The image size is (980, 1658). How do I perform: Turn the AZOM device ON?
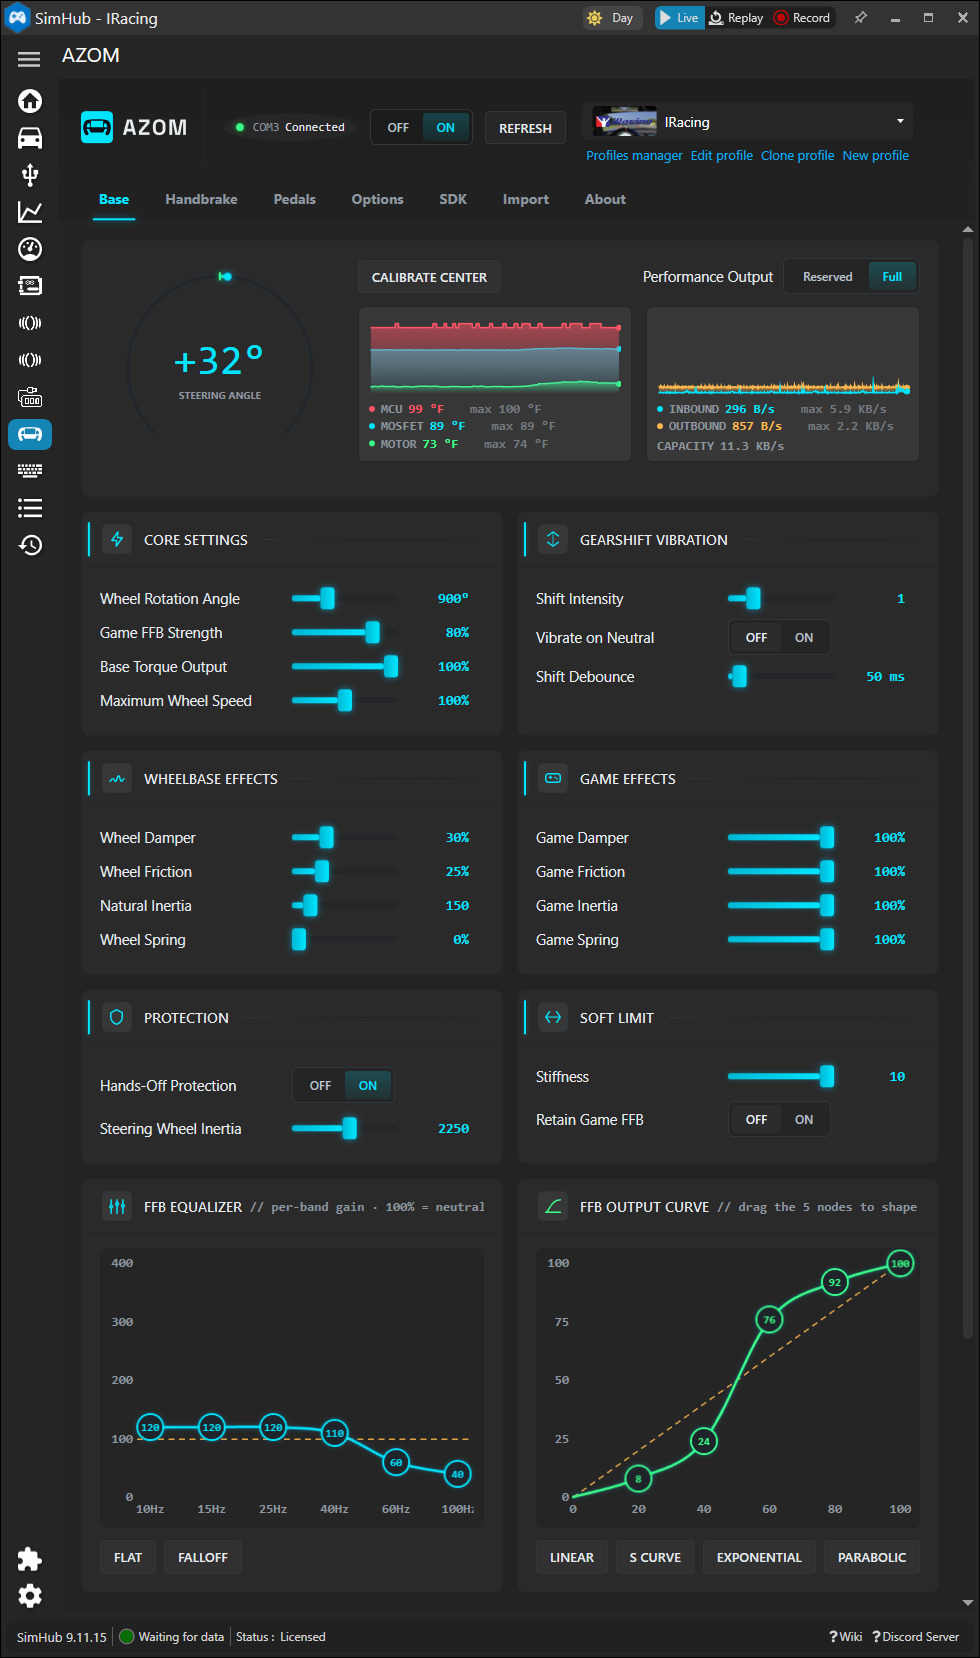point(445,128)
